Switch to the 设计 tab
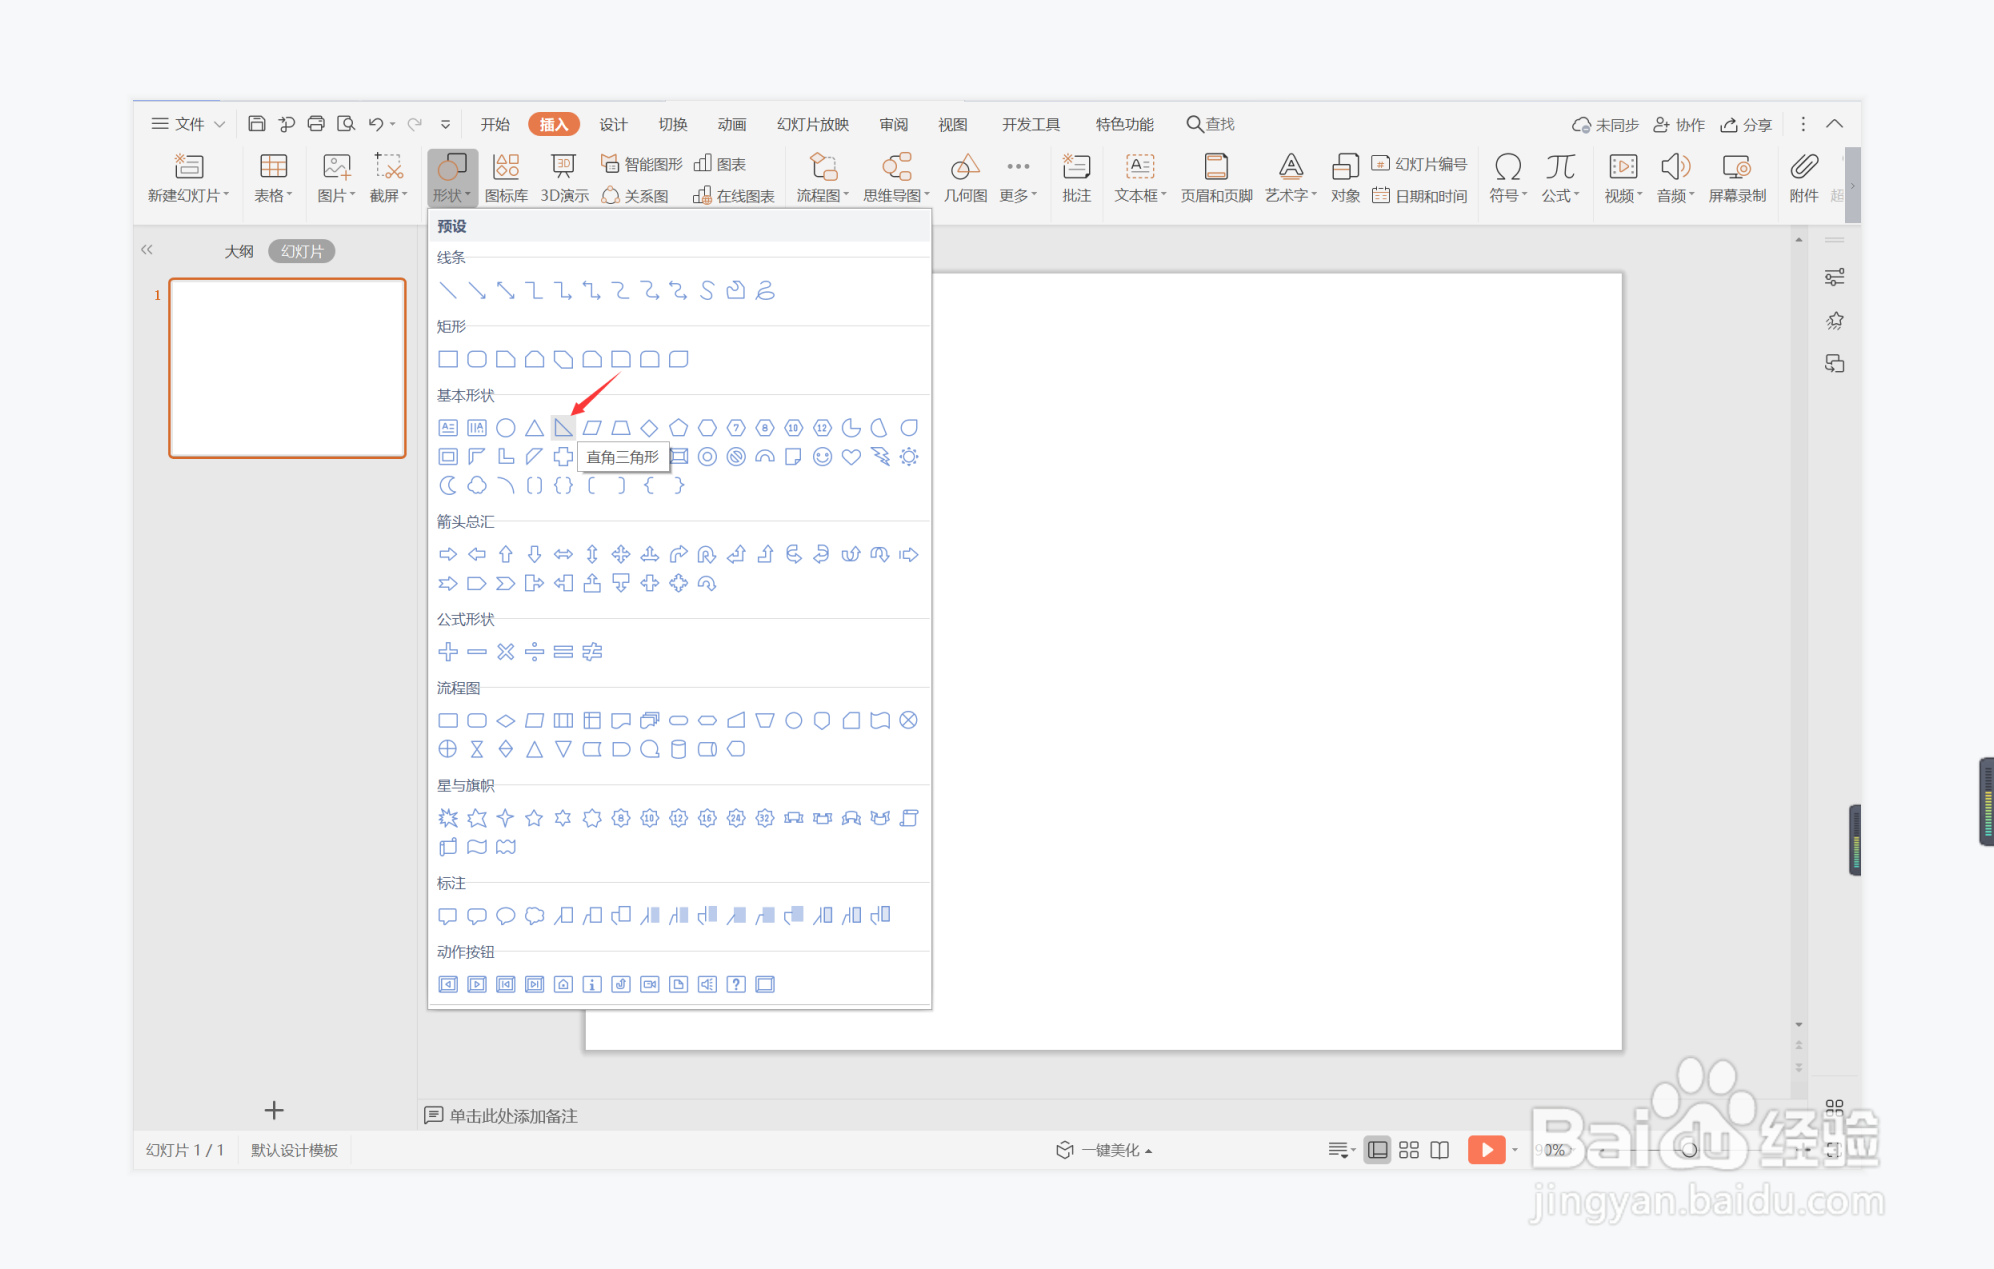The image size is (1994, 1269). point(613,124)
